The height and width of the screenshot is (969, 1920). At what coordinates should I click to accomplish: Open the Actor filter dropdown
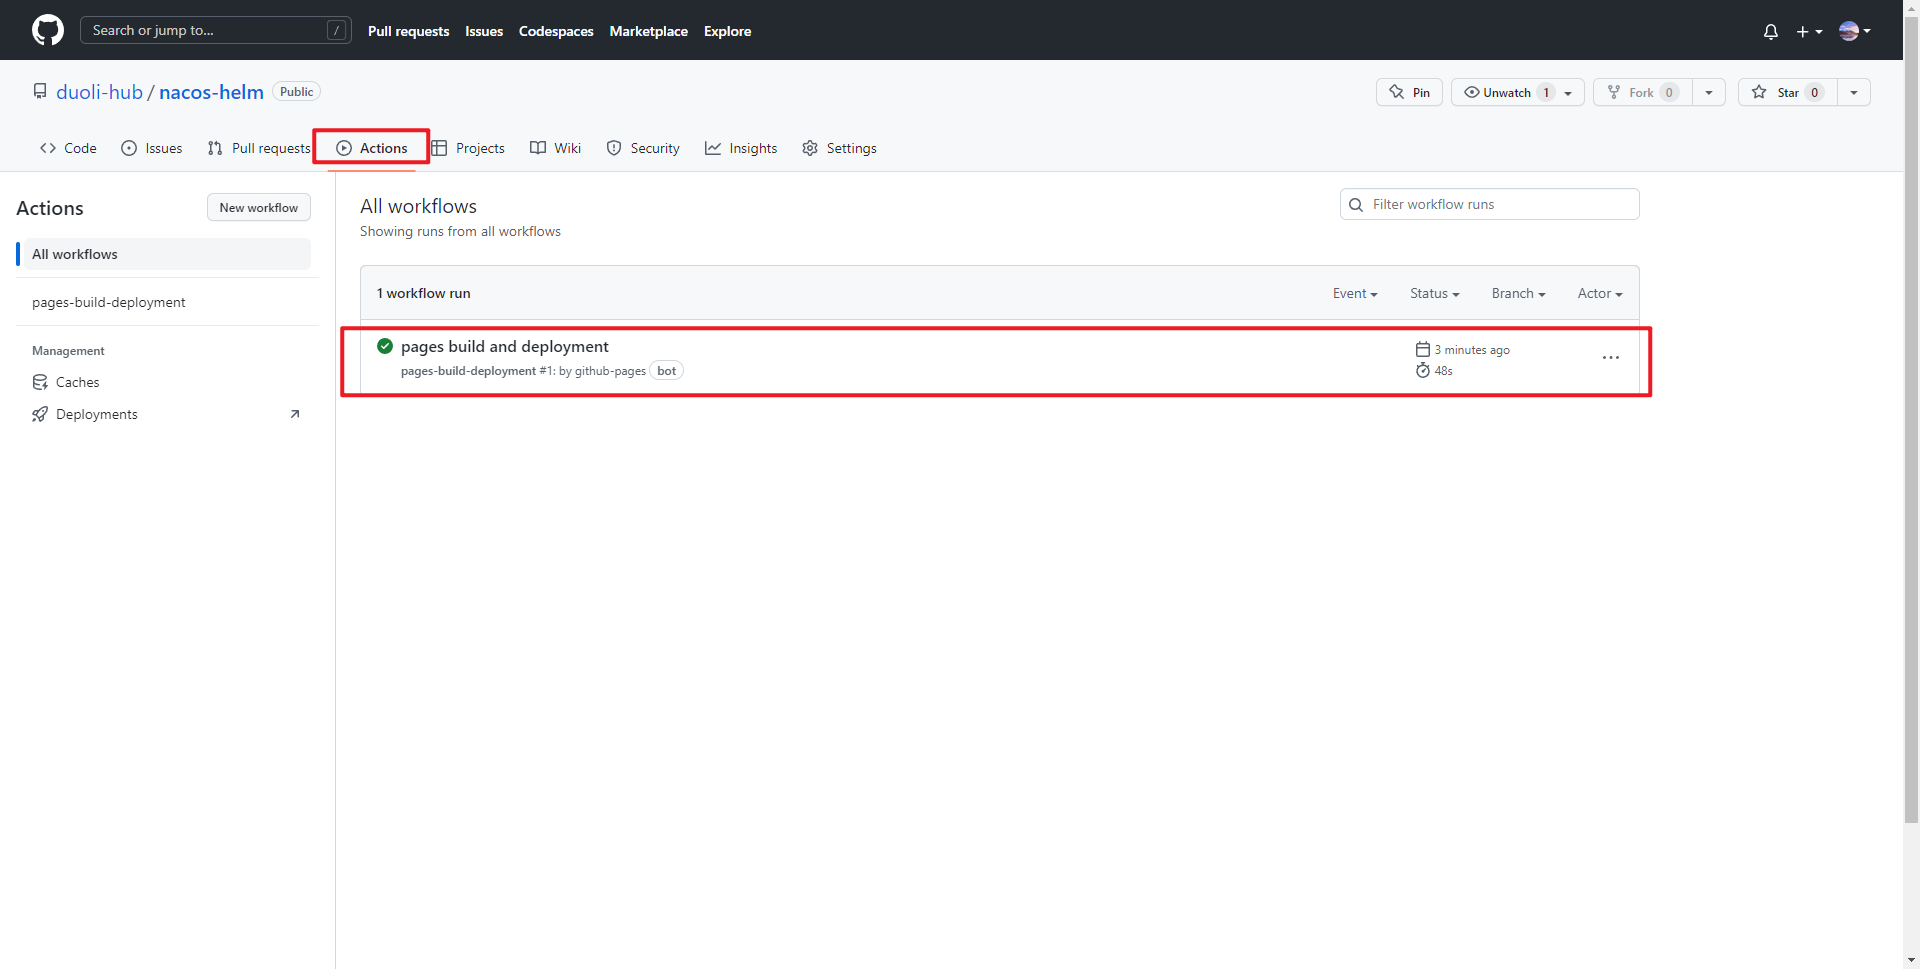coord(1598,293)
